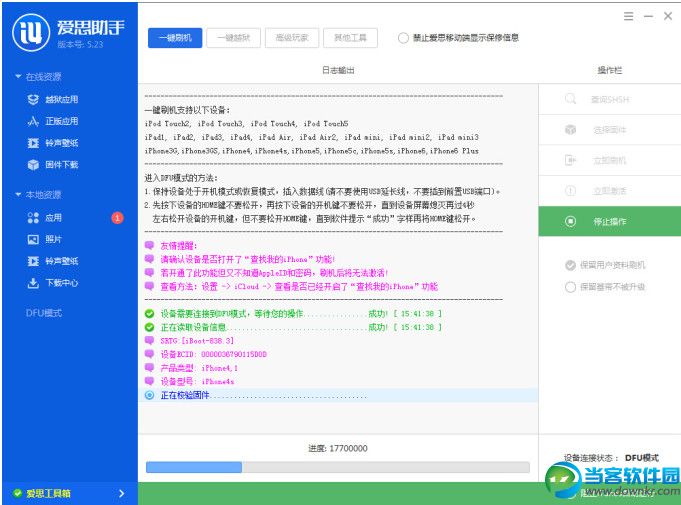681x505 pixels.
Task: Click the 立即刷机 phone icon
Action: pyautogui.click(x=570, y=160)
